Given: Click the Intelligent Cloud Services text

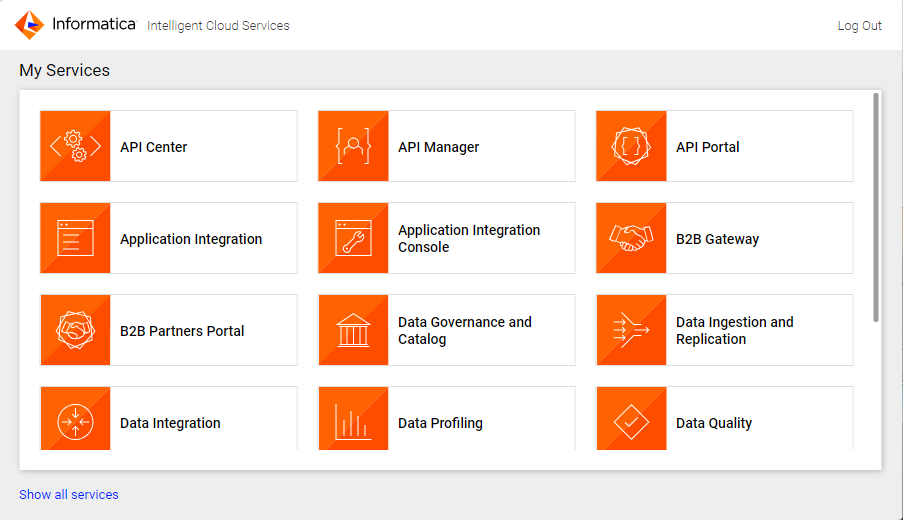Looking at the screenshot, I should (x=218, y=26).
